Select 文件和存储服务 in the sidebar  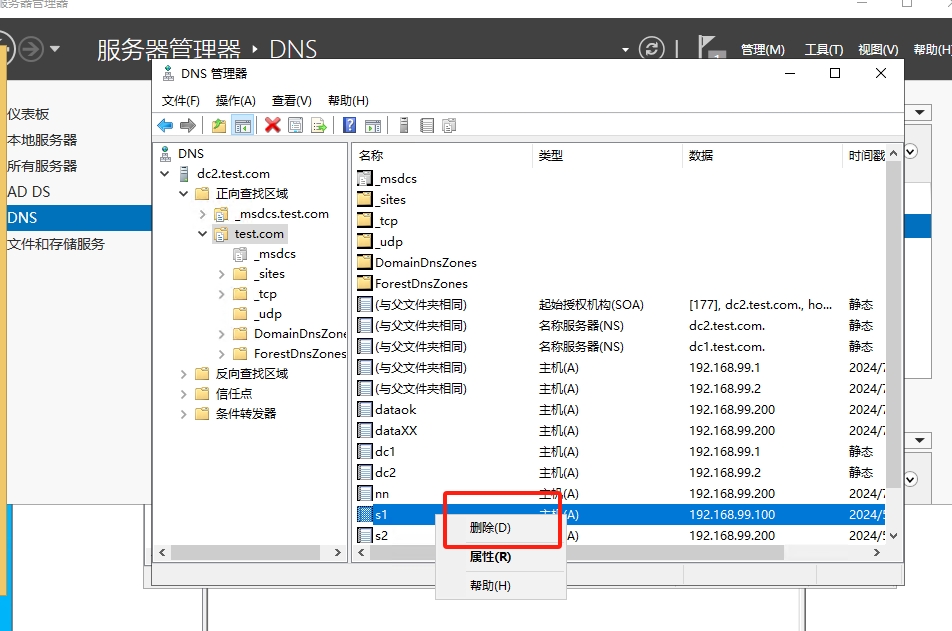pyautogui.click(x=56, y=244)
